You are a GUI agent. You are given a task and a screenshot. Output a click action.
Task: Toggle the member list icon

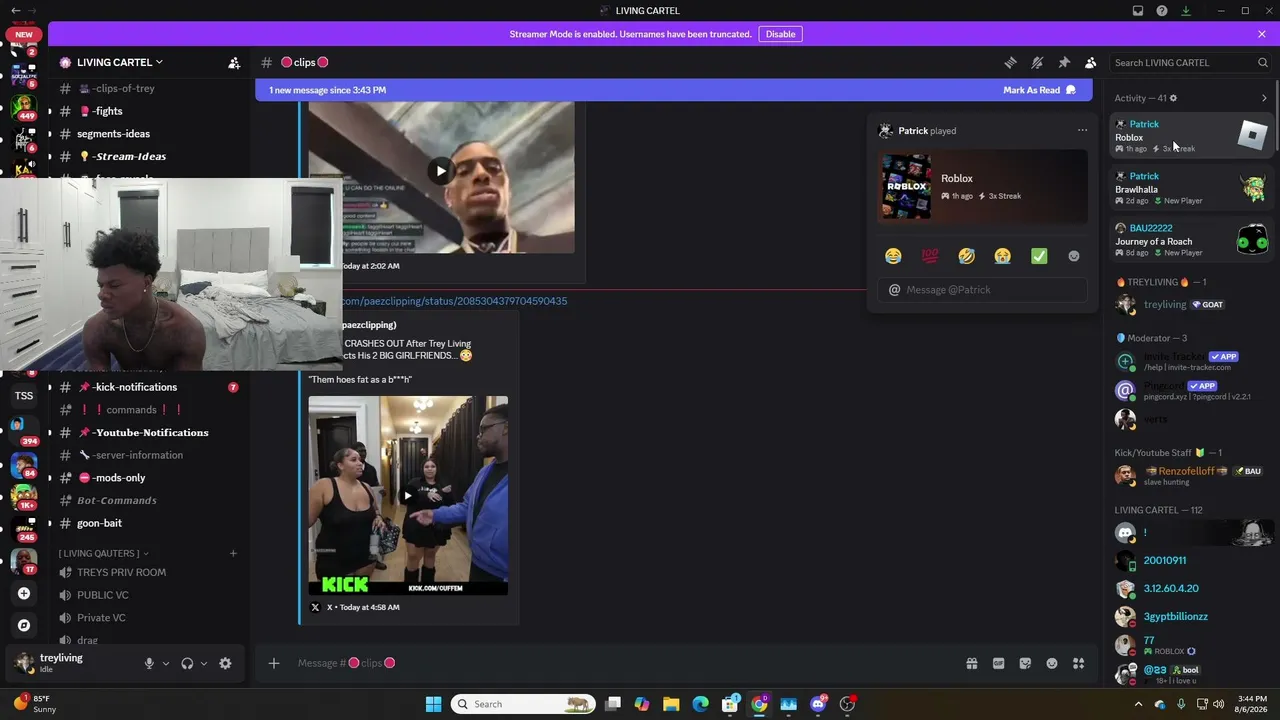1091,62
